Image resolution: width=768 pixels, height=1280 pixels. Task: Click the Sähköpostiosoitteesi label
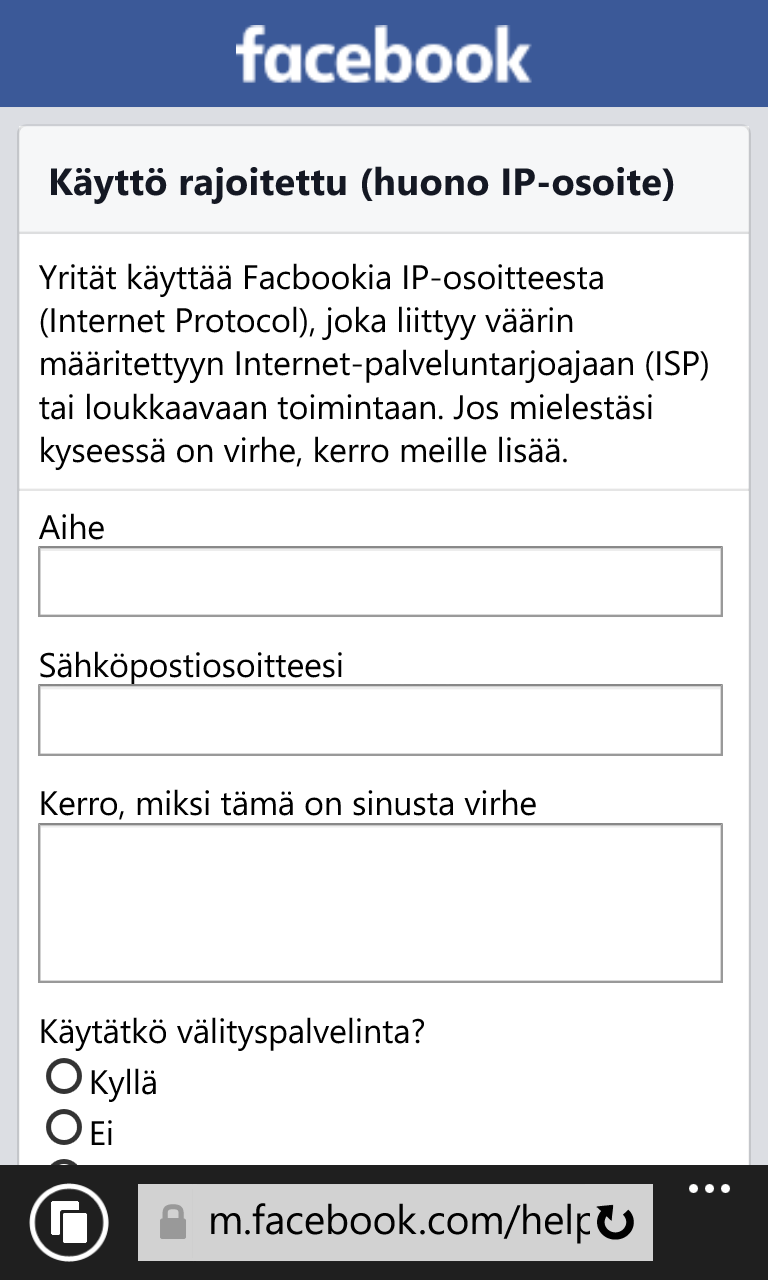click(191, 665)
